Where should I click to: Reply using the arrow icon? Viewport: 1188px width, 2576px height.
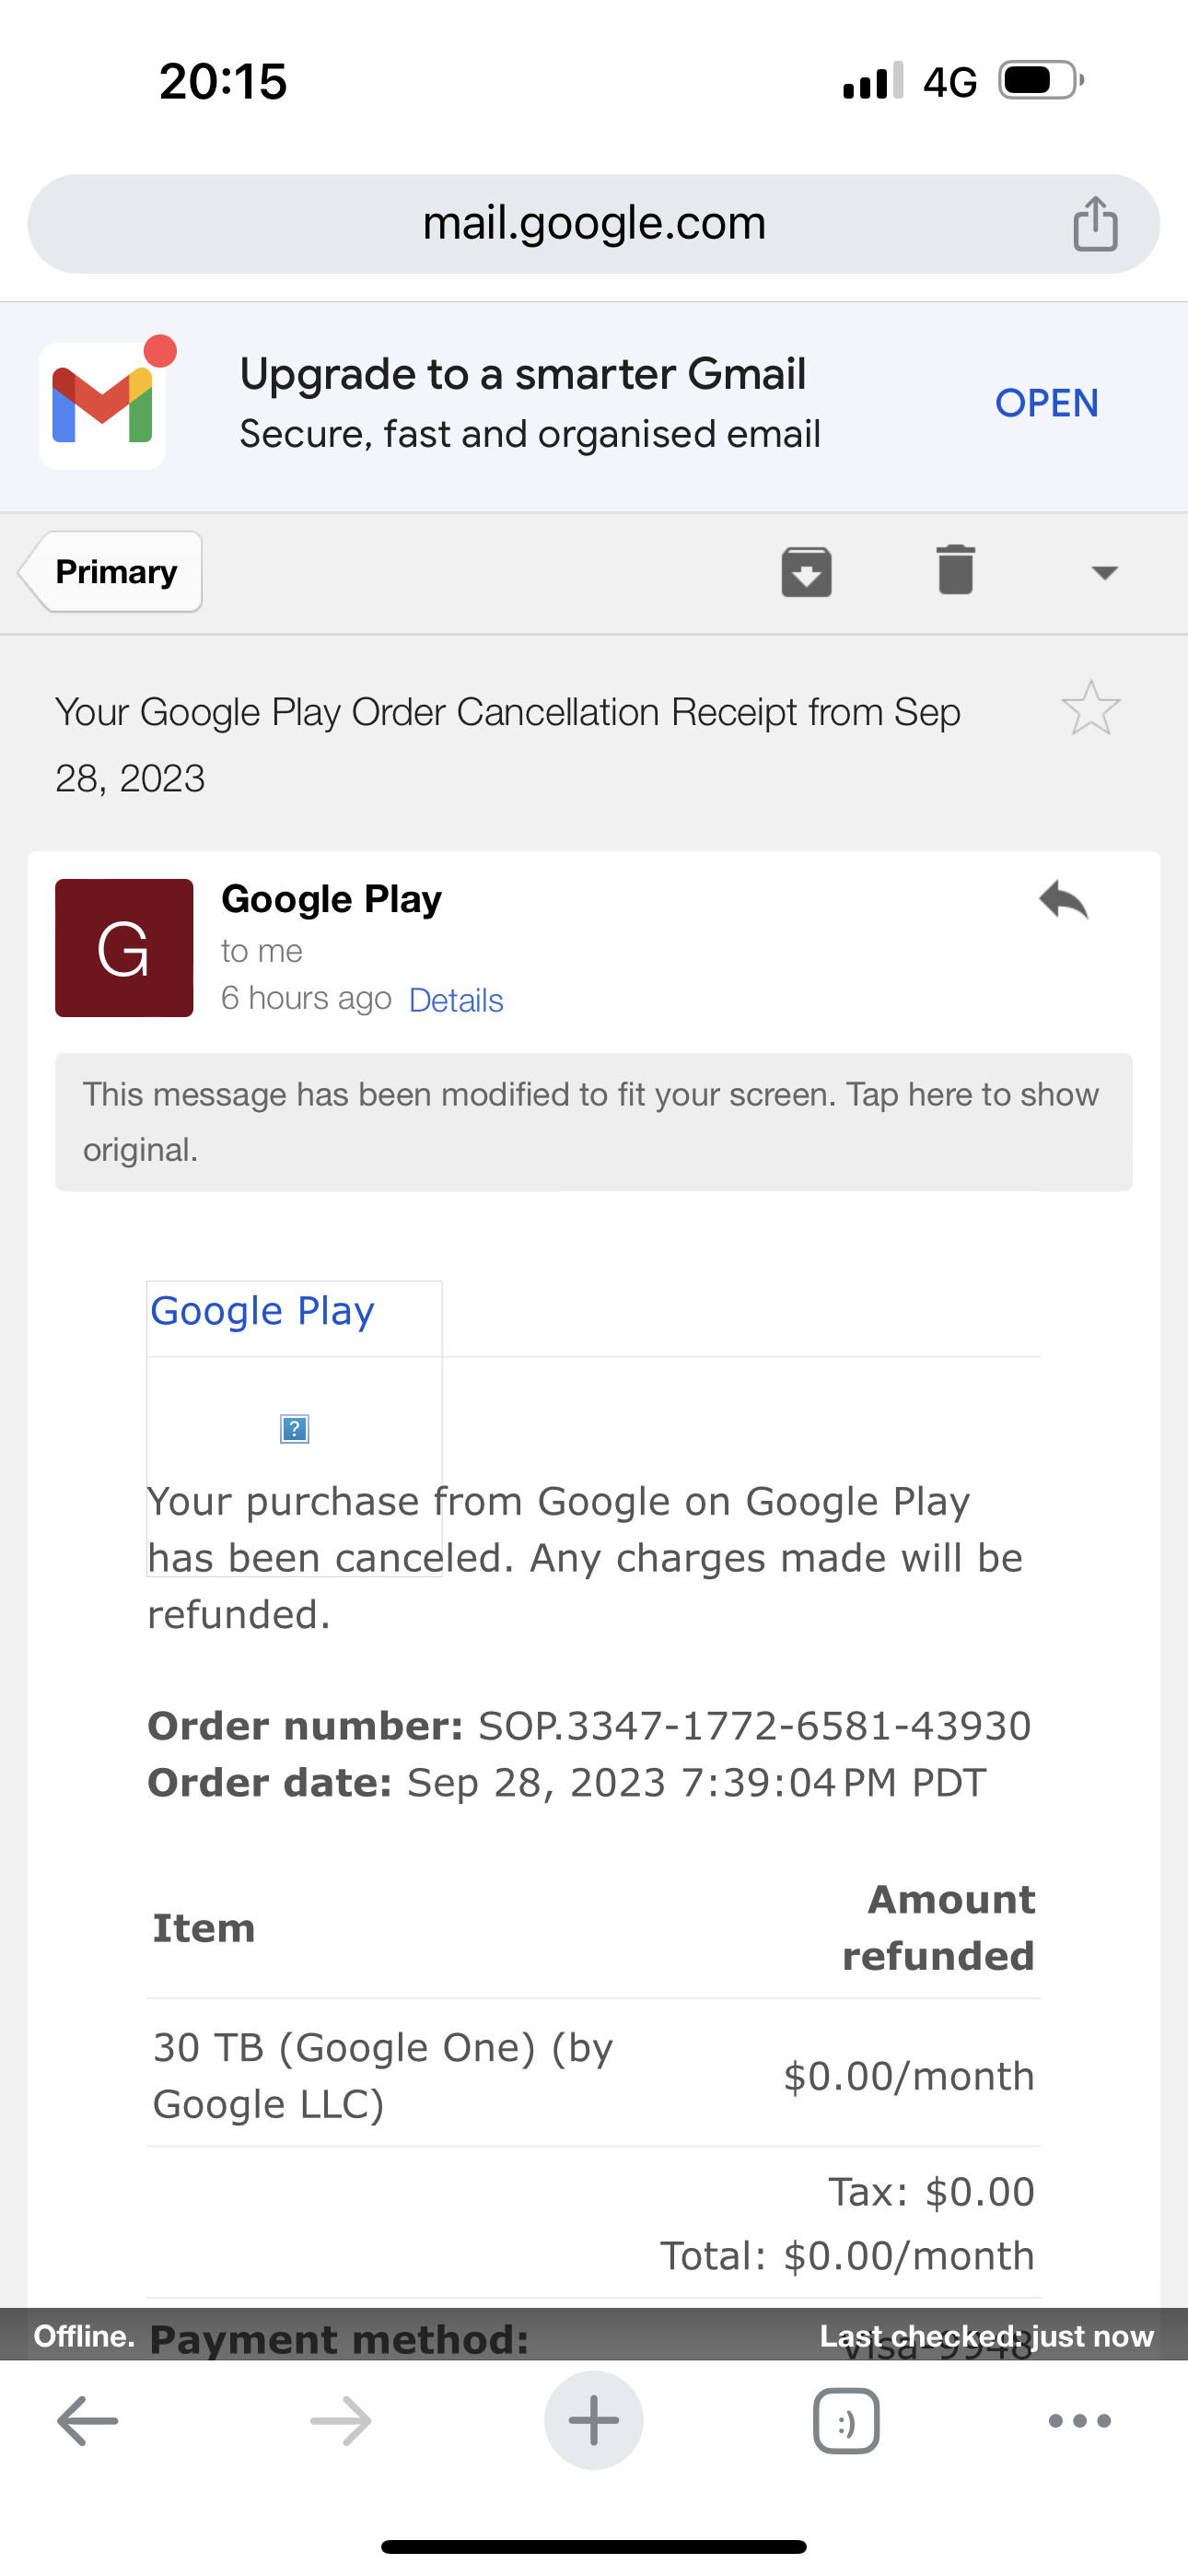point(1063,900)
